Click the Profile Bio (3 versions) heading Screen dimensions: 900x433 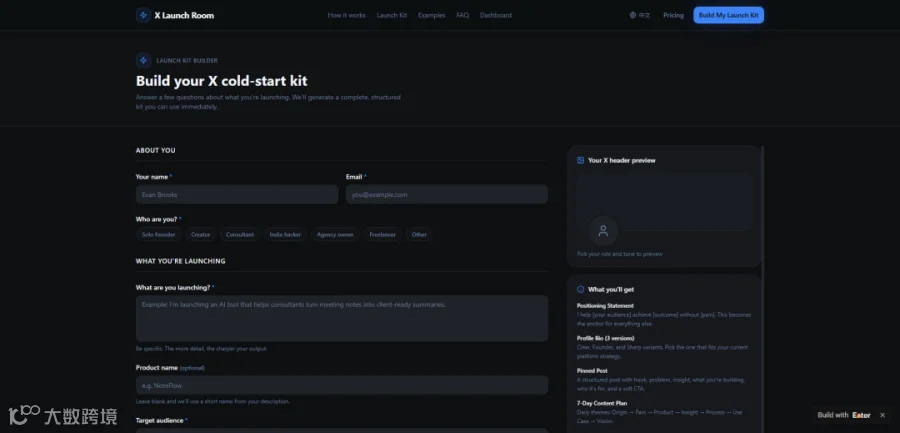[x=606, y=338]
